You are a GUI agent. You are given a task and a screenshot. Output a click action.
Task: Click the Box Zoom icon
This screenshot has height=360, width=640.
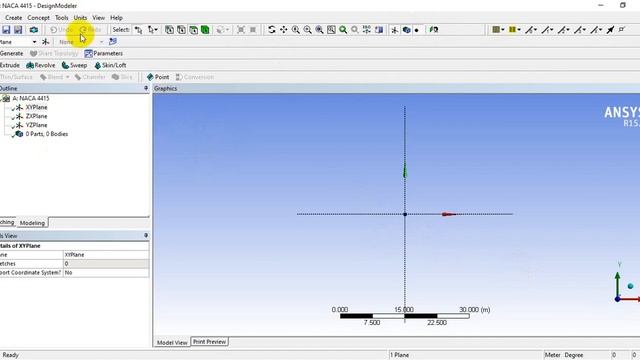307,30
